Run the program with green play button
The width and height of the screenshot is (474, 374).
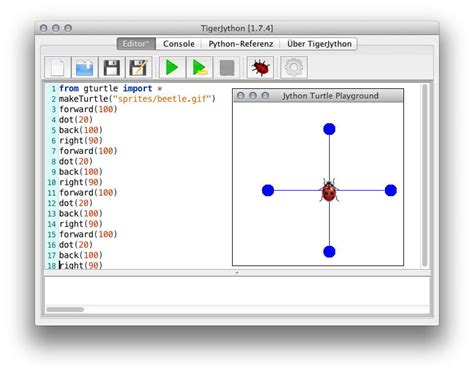click(x=172, y=68)
